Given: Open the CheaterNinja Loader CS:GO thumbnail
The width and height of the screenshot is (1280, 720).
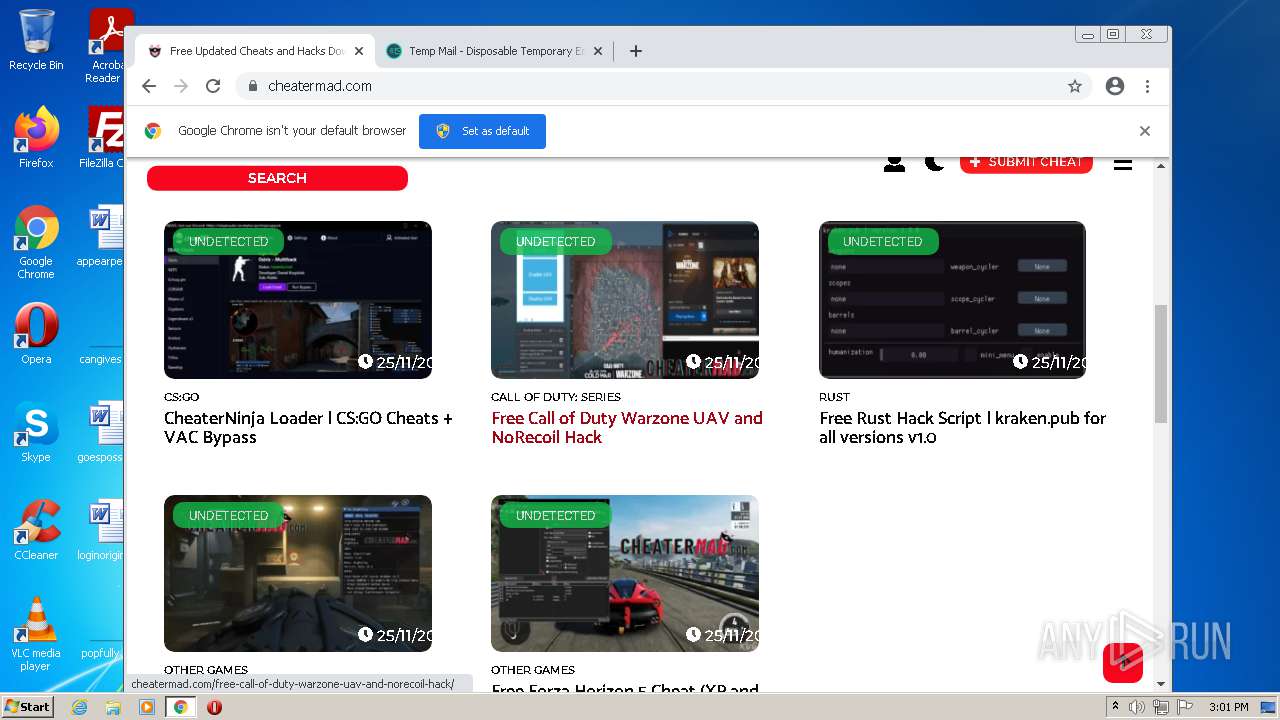Looking at the screenshot, I should (x=298, y=300).
